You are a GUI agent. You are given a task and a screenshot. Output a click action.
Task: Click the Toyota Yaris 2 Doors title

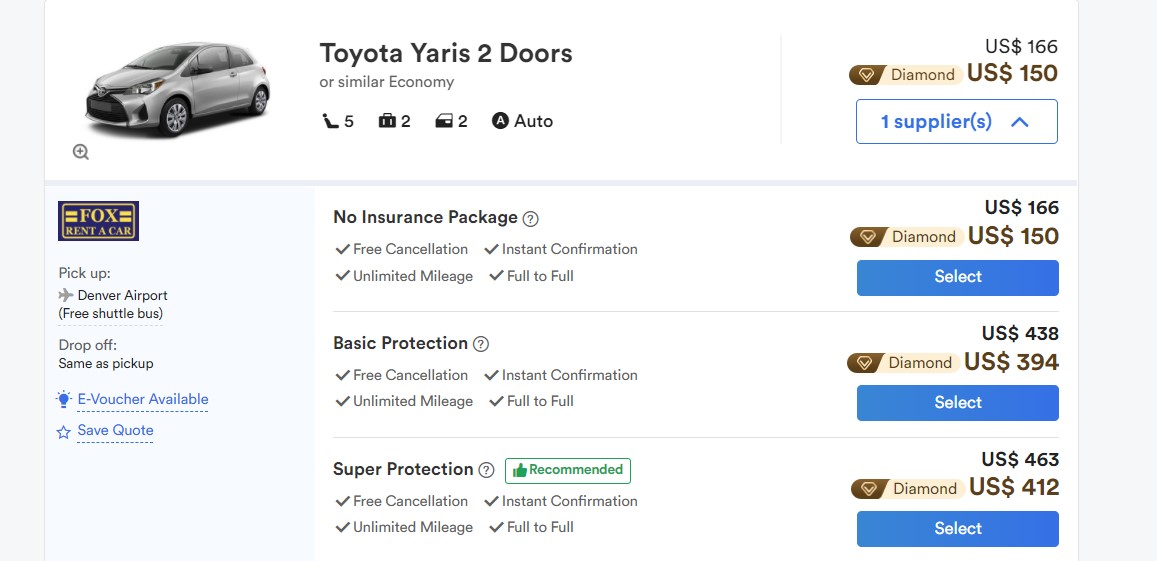(446, 53)
